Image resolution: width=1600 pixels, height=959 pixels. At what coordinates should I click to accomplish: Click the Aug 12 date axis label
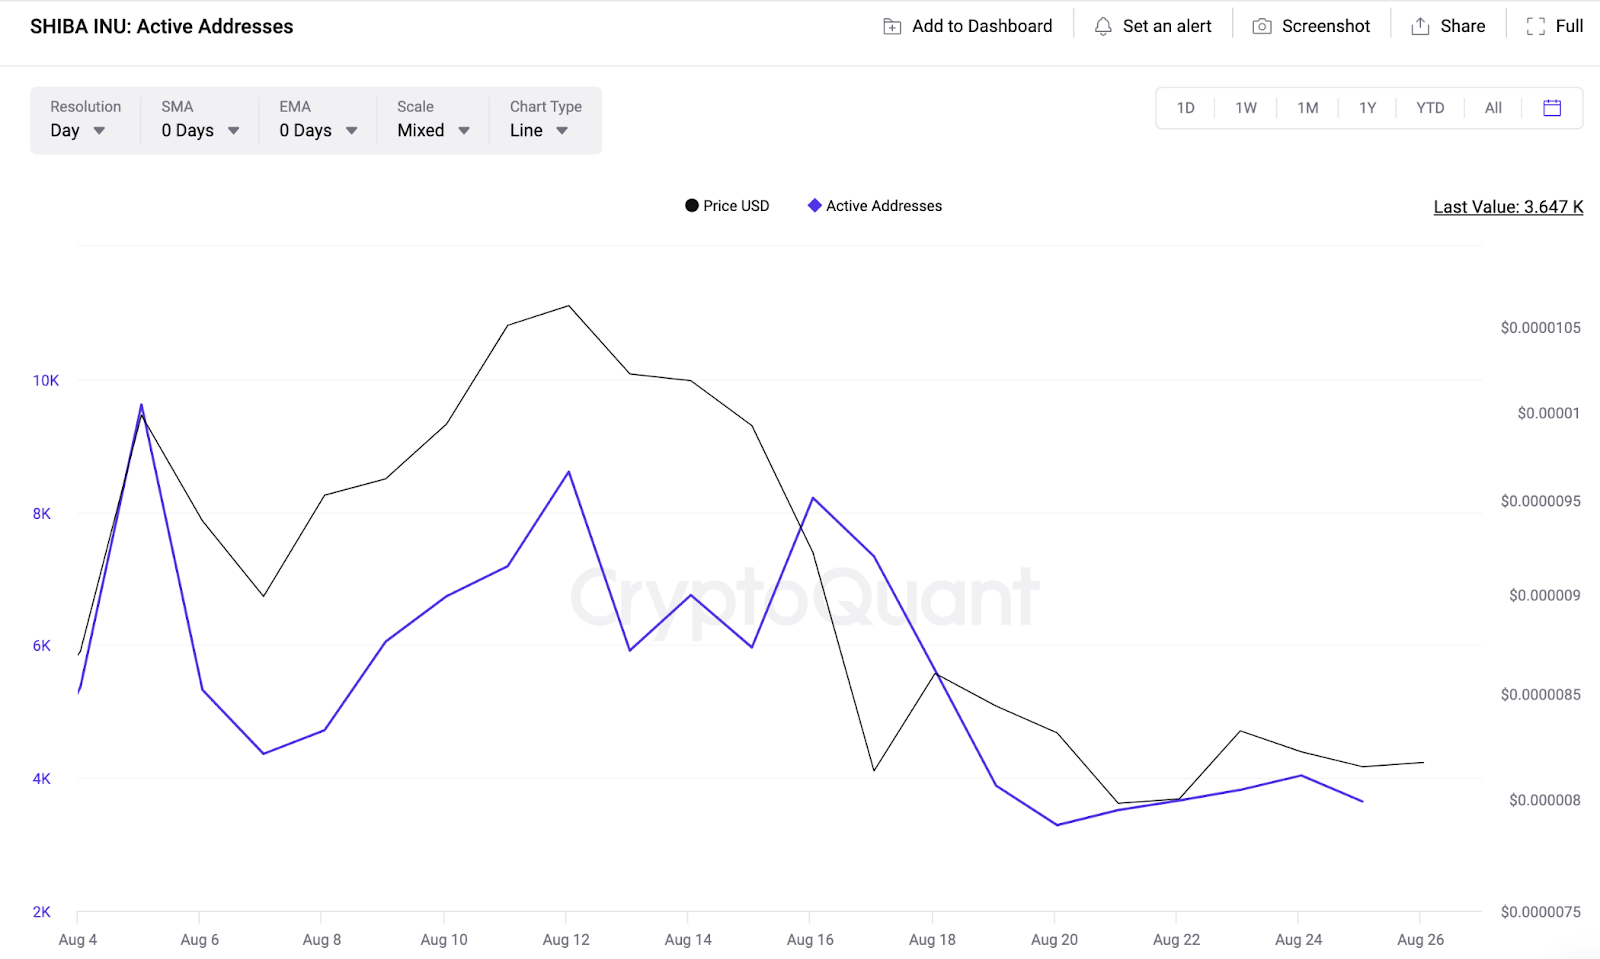[x=566, y=940]
